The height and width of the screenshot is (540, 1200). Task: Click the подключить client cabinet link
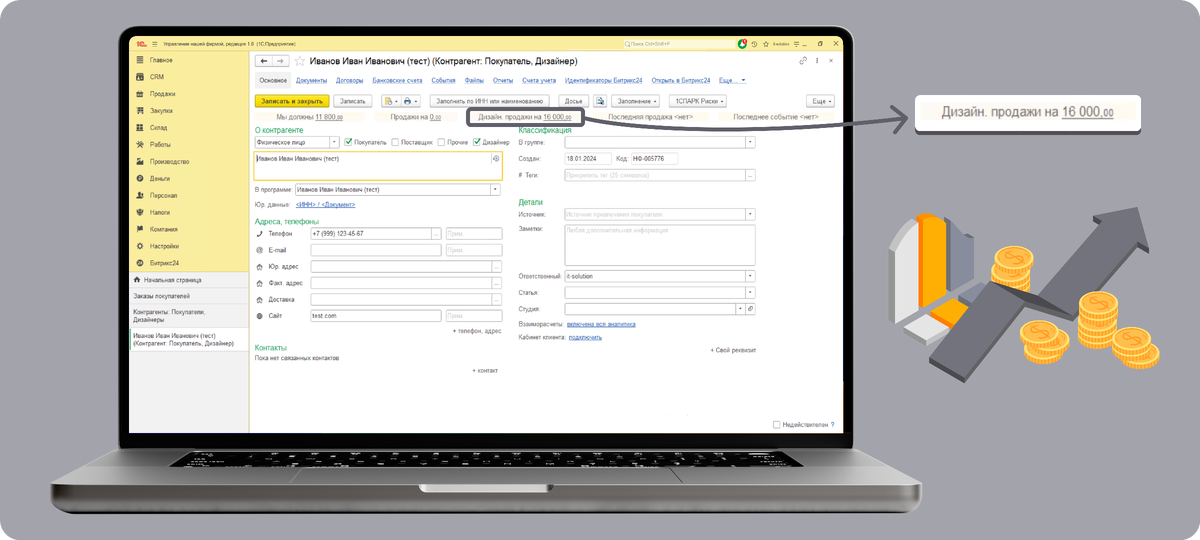(x=585, y=337)
